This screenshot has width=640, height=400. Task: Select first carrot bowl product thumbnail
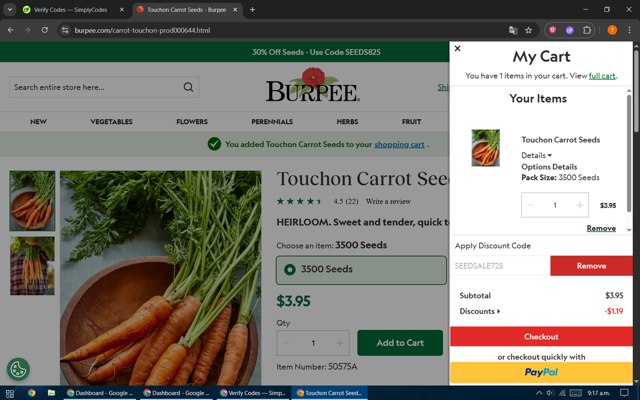click(32, 201)
